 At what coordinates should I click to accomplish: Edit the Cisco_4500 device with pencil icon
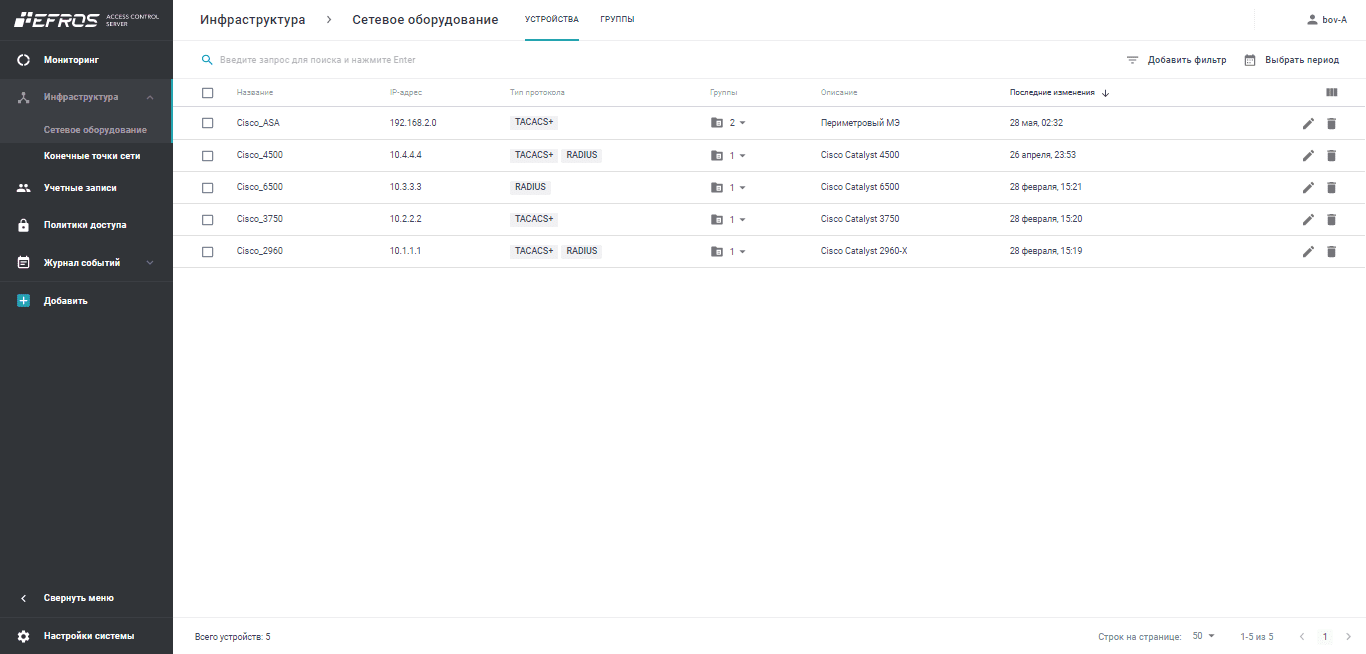point(1308,155)
